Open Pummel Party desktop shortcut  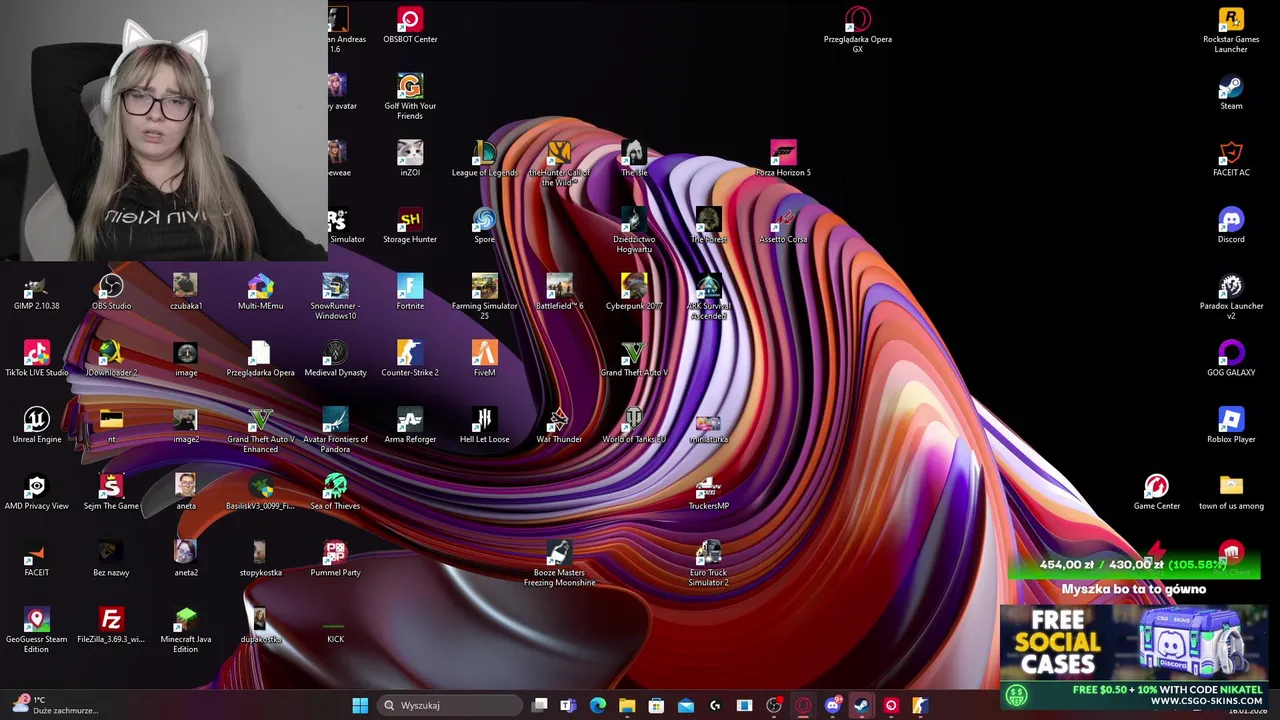pyautogui.click(x=335, y=560)
